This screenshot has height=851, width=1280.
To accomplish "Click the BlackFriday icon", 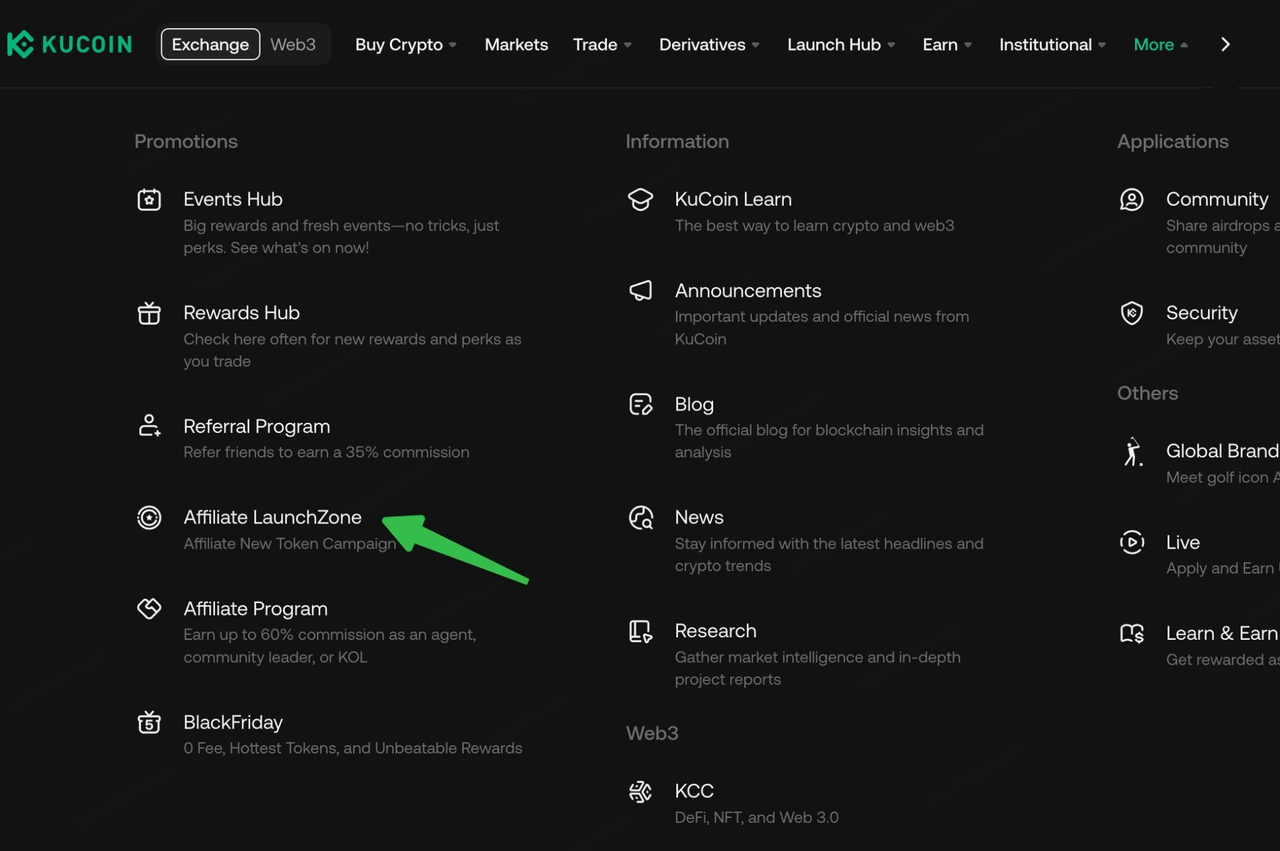I will [149, 722].
